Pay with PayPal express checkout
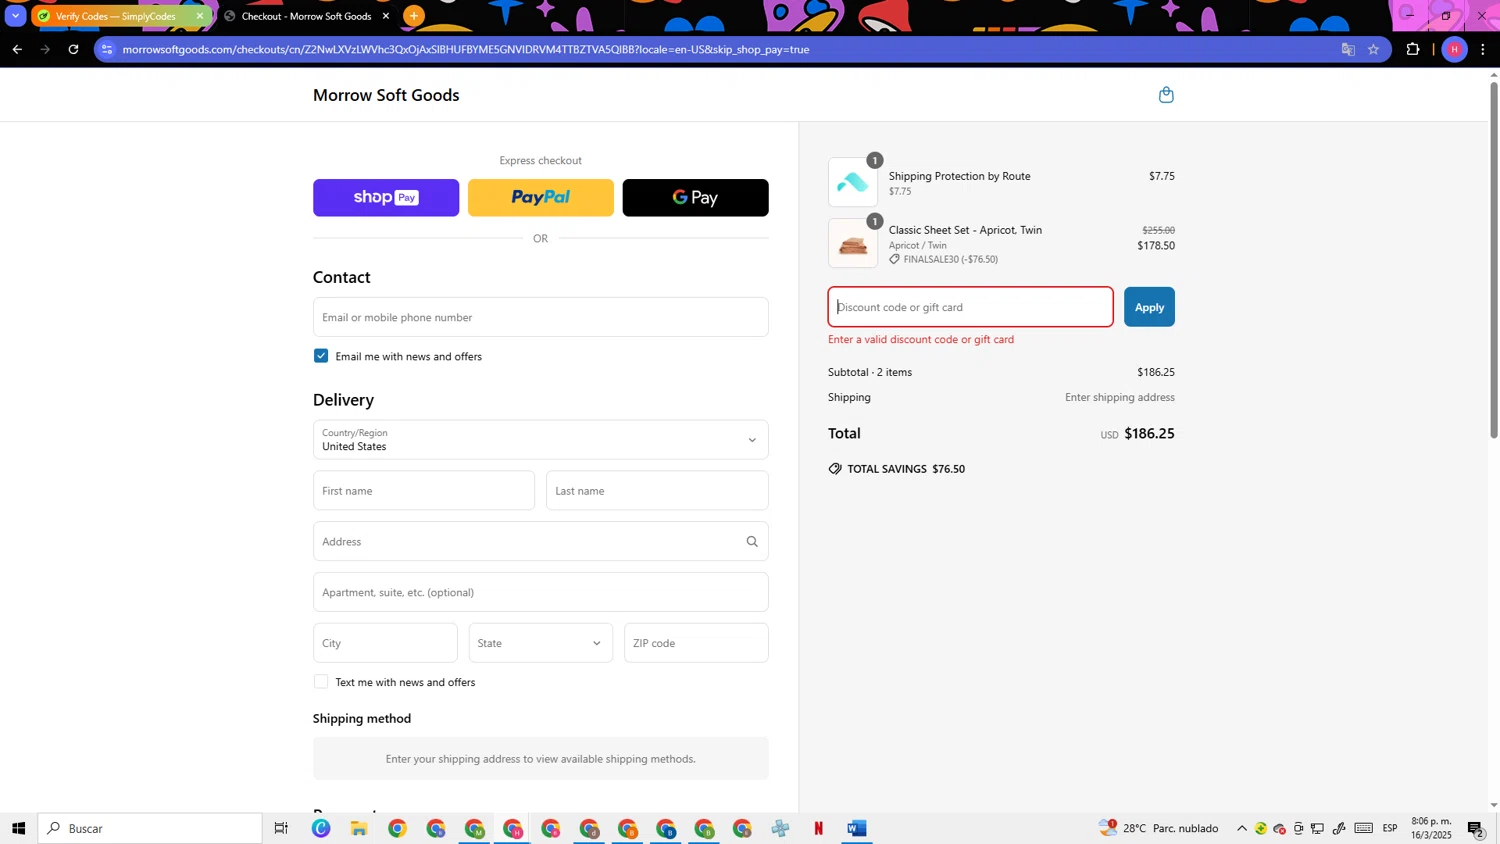Viewport: 1500px width, 844px height. (541, 198)
